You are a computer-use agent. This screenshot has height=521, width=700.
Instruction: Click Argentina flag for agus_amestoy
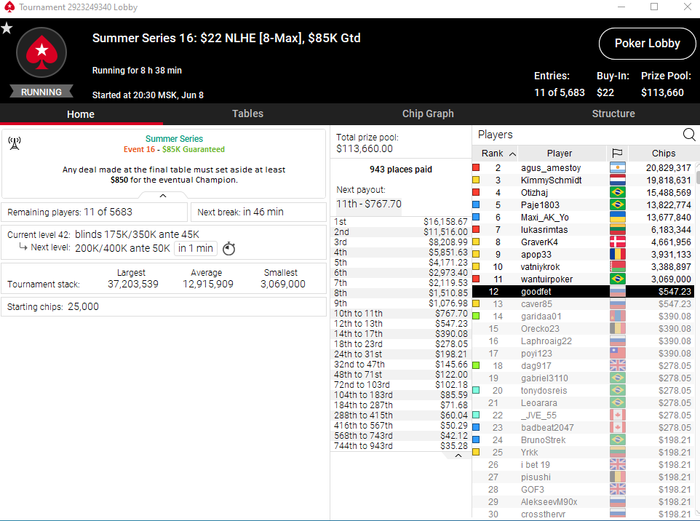(x=617, y=168)
